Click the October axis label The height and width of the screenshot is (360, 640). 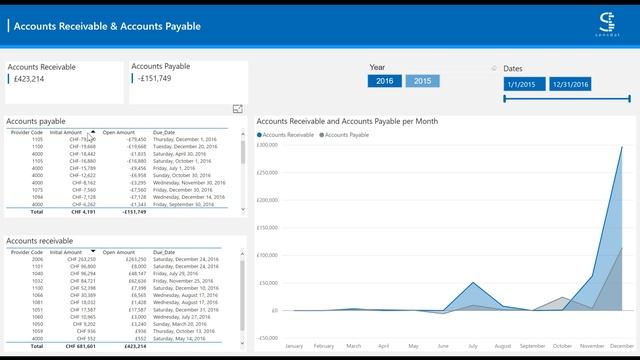click(562, 346)
